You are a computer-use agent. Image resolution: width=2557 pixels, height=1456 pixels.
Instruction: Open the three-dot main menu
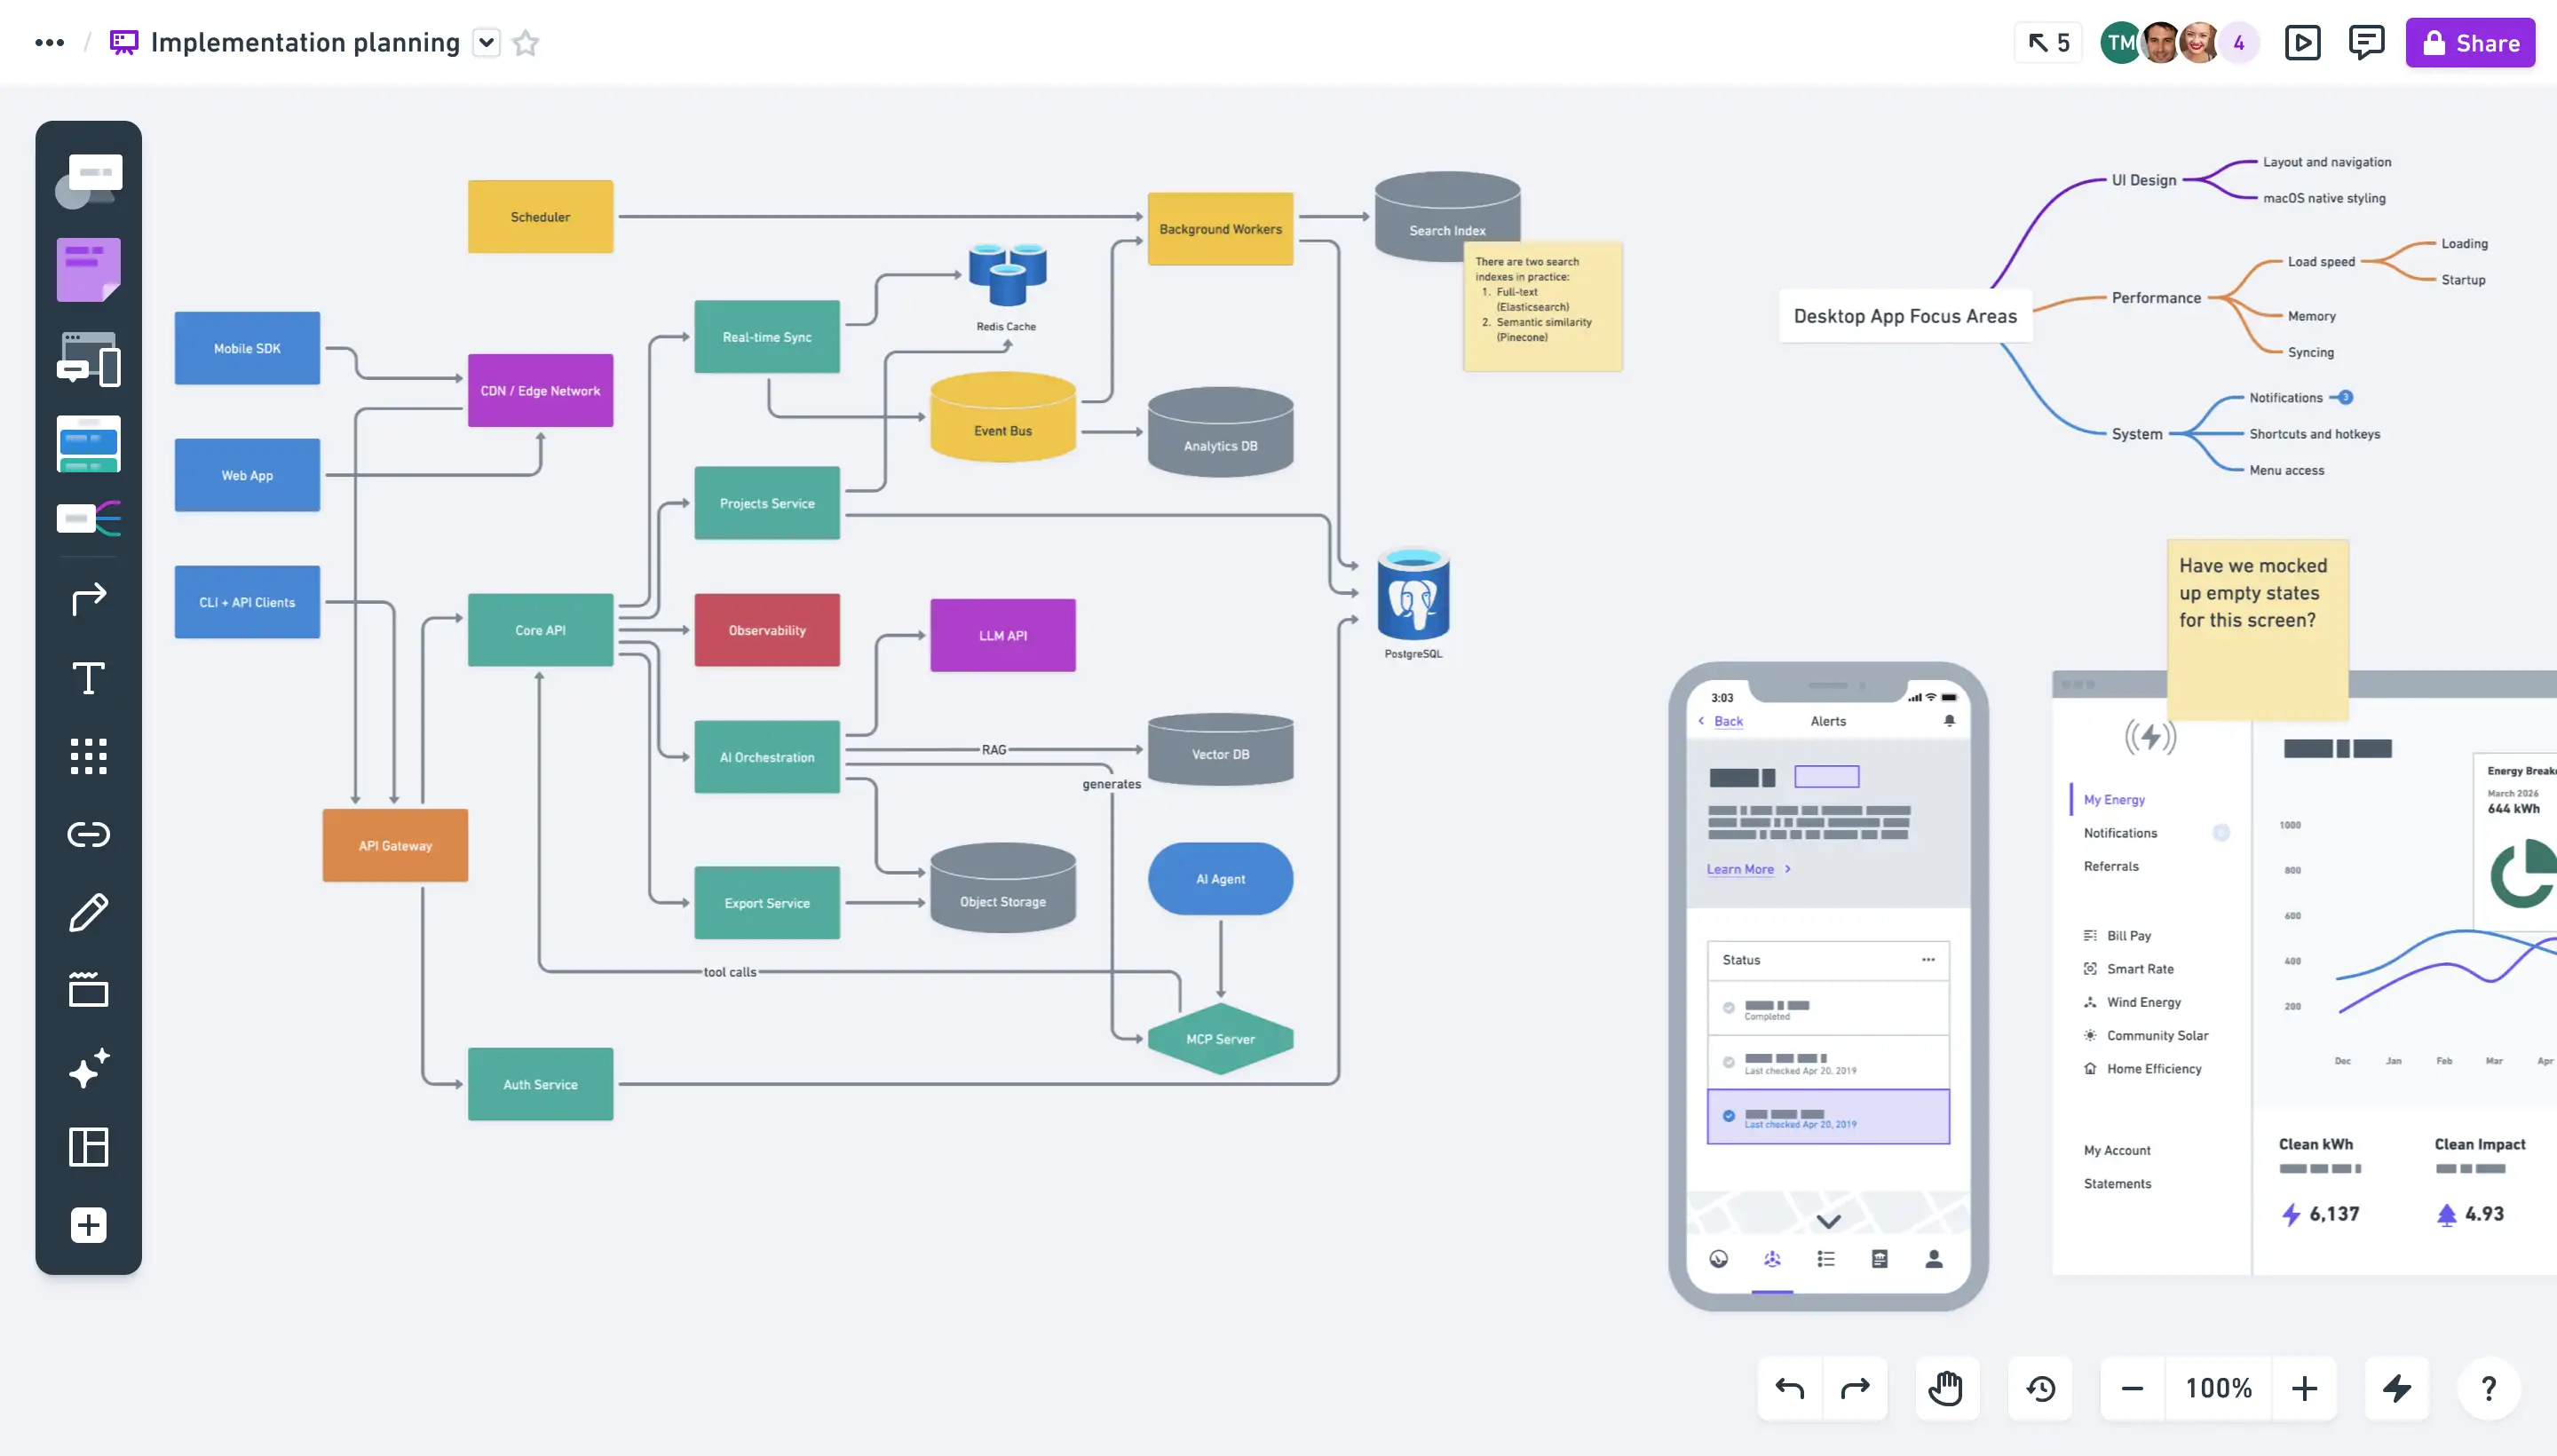[x=49, y=43]
